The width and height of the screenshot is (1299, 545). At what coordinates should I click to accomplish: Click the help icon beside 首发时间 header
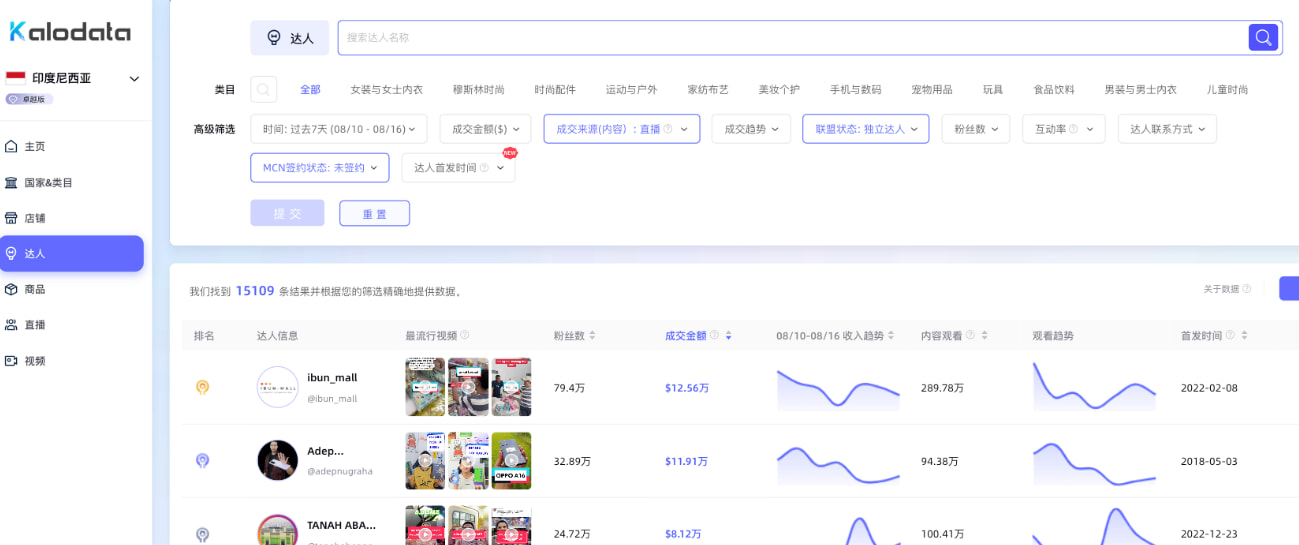[x=1230, y=335]
